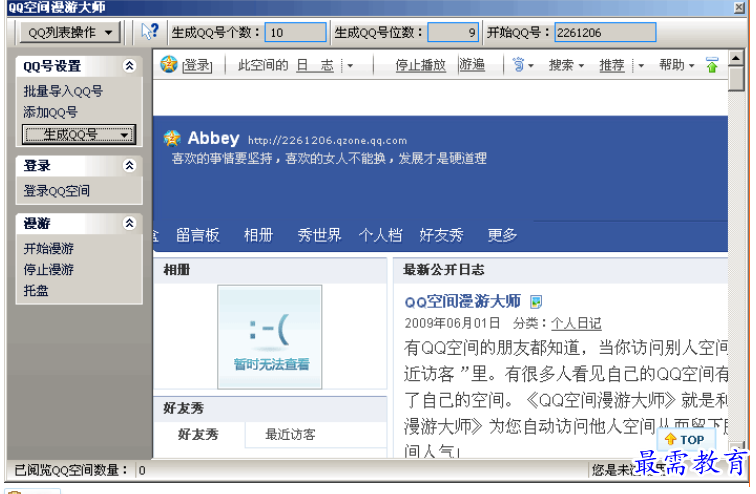
Task: Click the 个人日记 category link
Action: tap(576, 323)
